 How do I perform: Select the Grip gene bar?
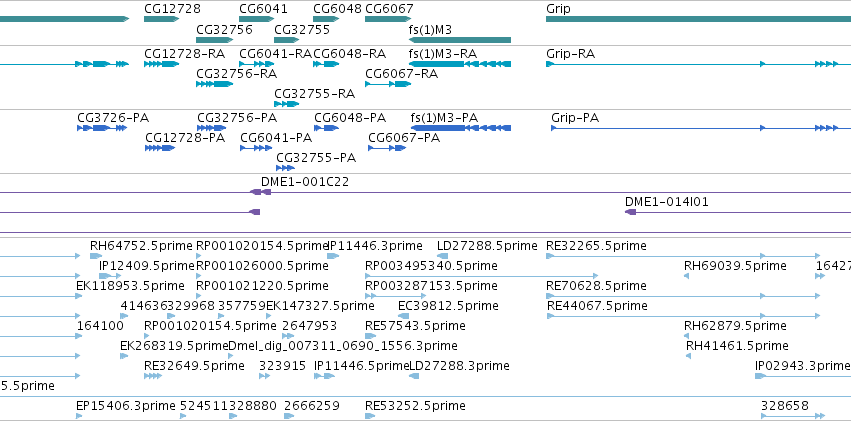click(x=698, y=19)
